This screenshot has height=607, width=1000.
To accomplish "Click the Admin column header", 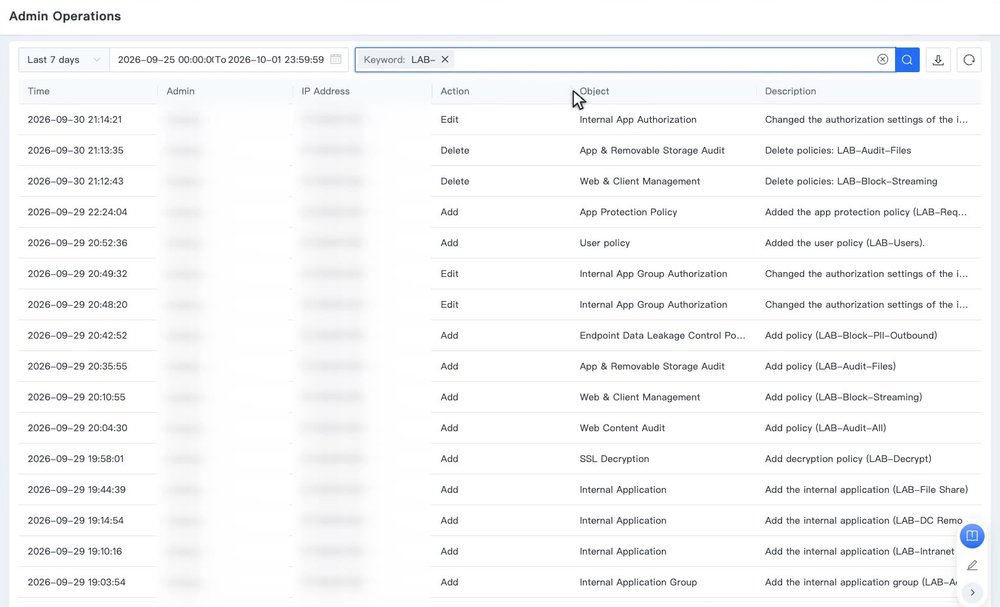I will click(x=180, y=91).
